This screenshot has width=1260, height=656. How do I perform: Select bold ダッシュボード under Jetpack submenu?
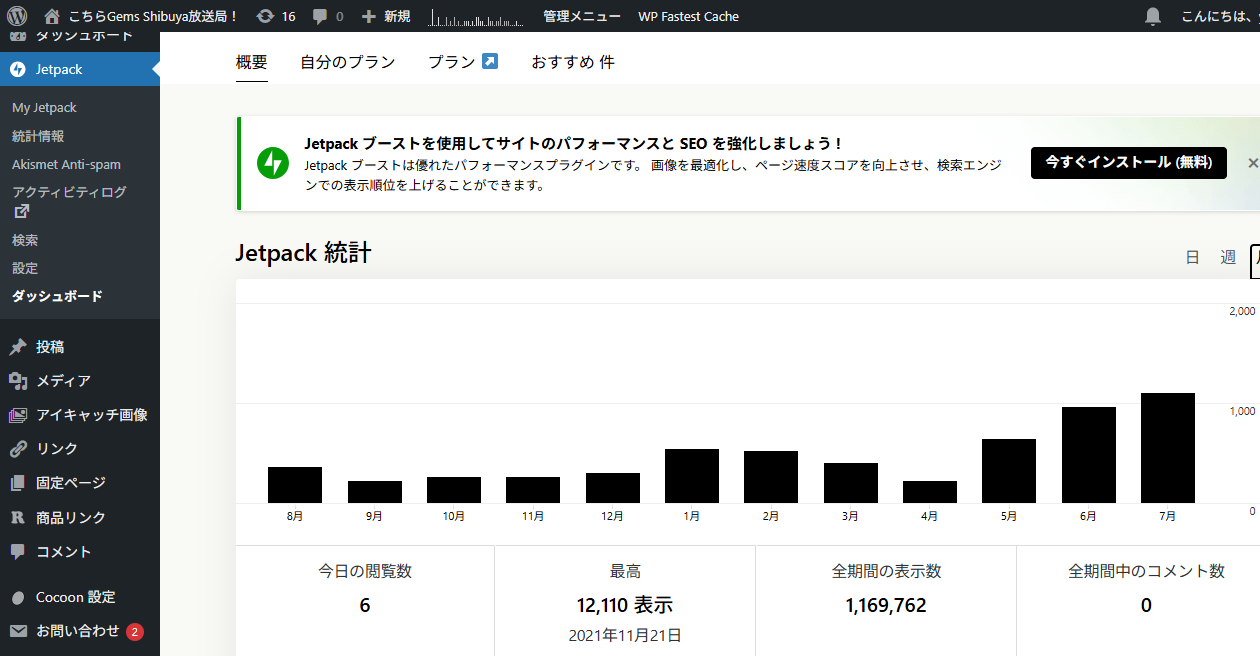pos(57,296)
